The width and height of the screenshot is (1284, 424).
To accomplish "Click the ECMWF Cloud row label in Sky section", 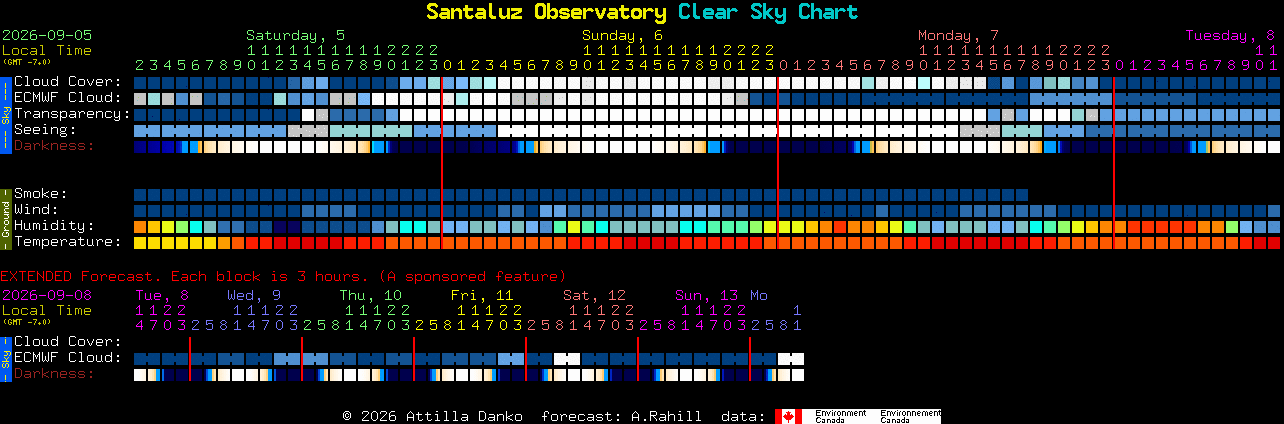I will (68, 98).
